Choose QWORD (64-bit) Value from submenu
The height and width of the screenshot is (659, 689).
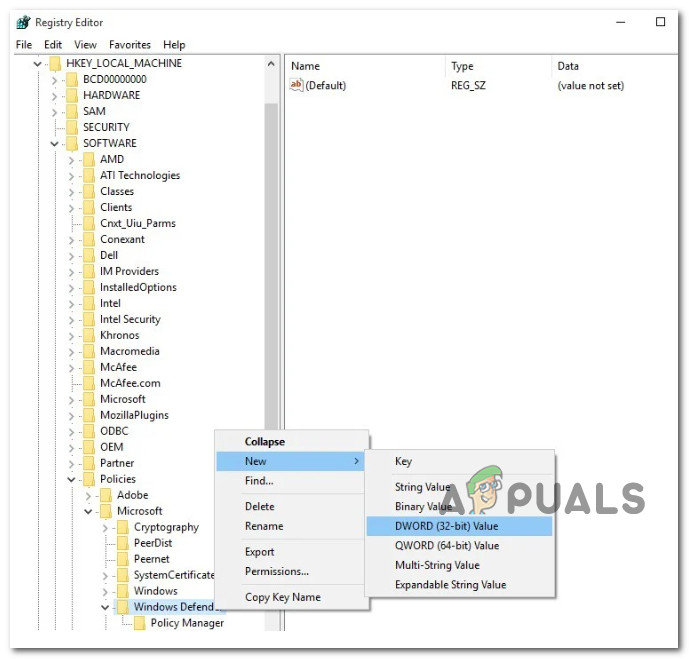click(x=459, y=546)
